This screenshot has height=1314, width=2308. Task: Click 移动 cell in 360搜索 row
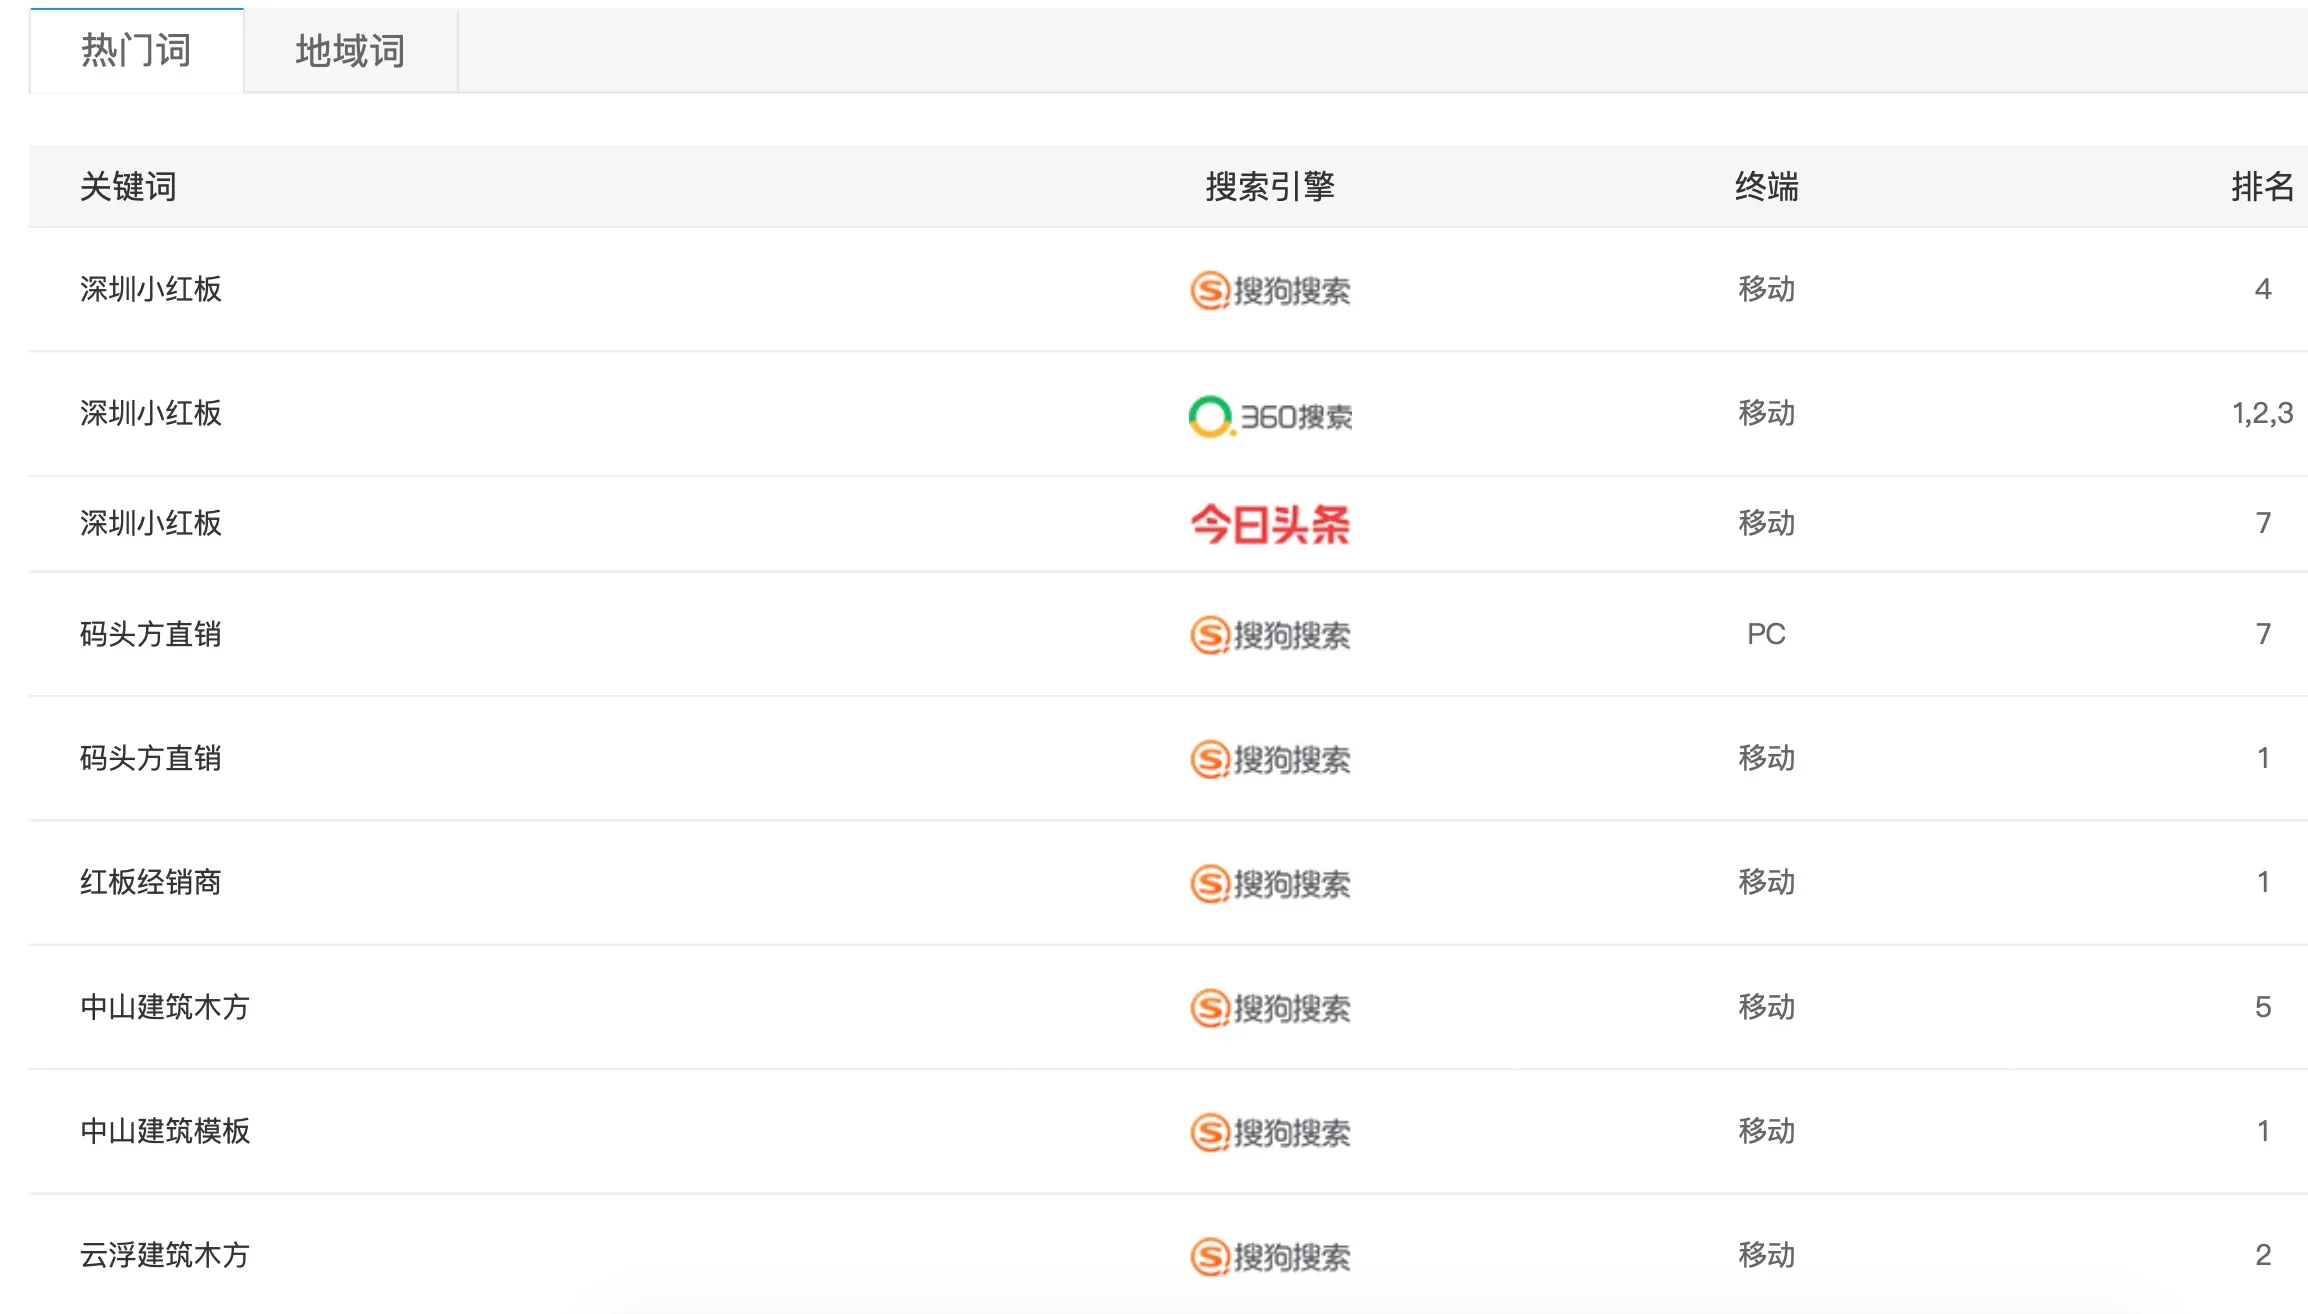tap(1766, 413)
